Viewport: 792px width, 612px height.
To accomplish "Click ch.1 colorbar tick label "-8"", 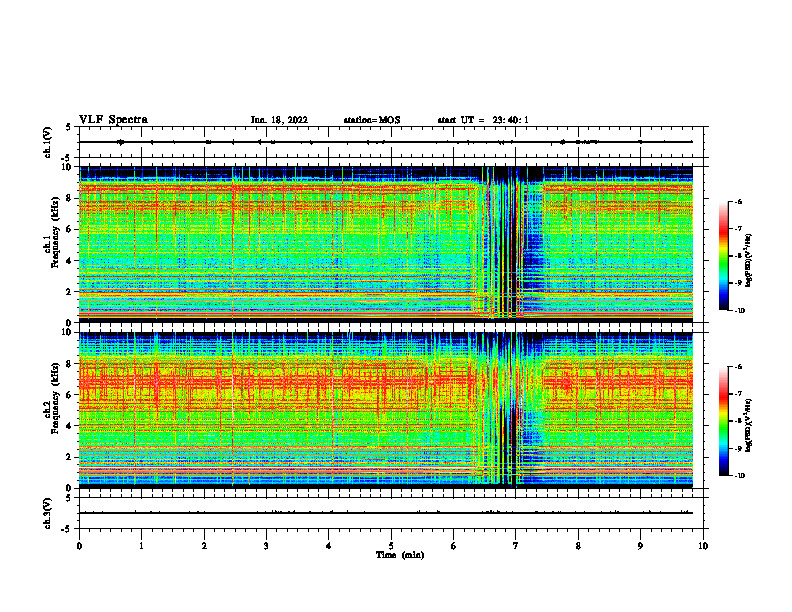I will tap(738, 256).
